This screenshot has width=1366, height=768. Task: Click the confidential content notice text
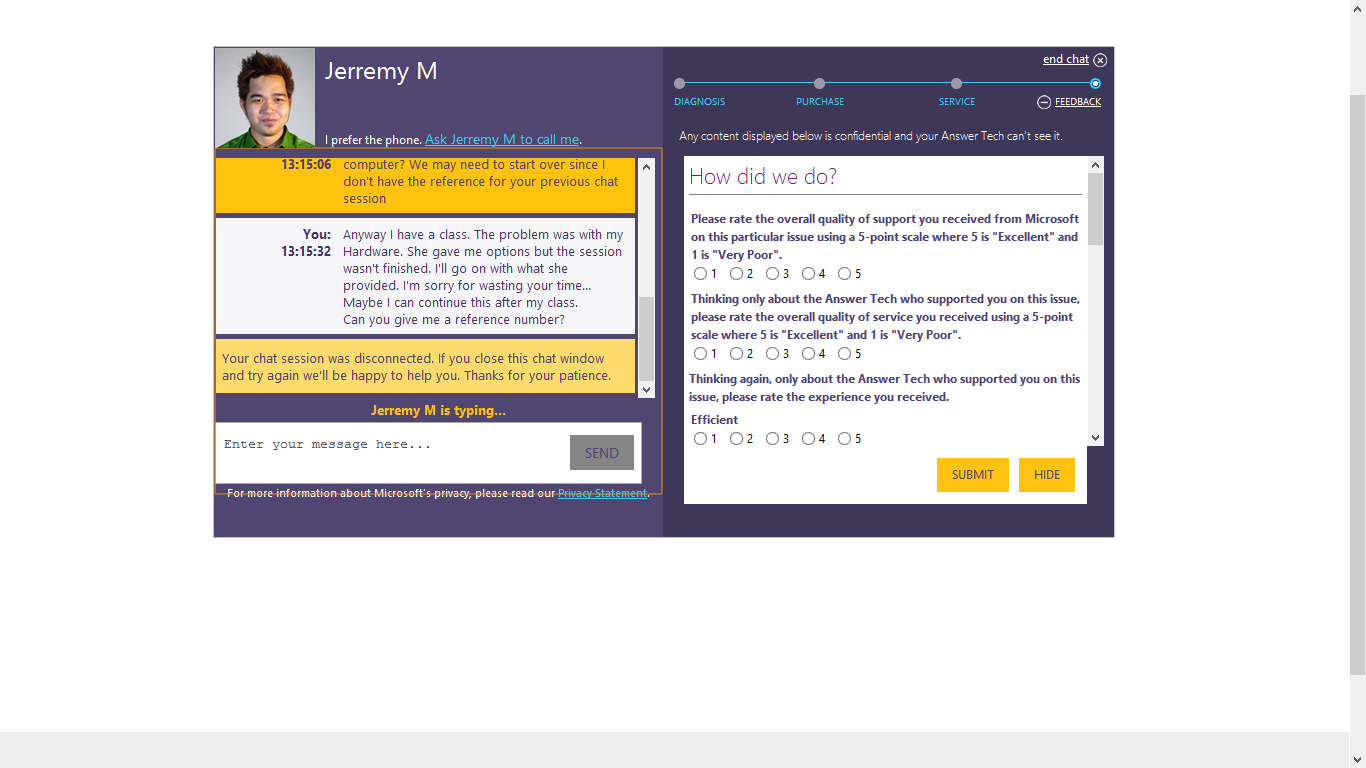871,136
